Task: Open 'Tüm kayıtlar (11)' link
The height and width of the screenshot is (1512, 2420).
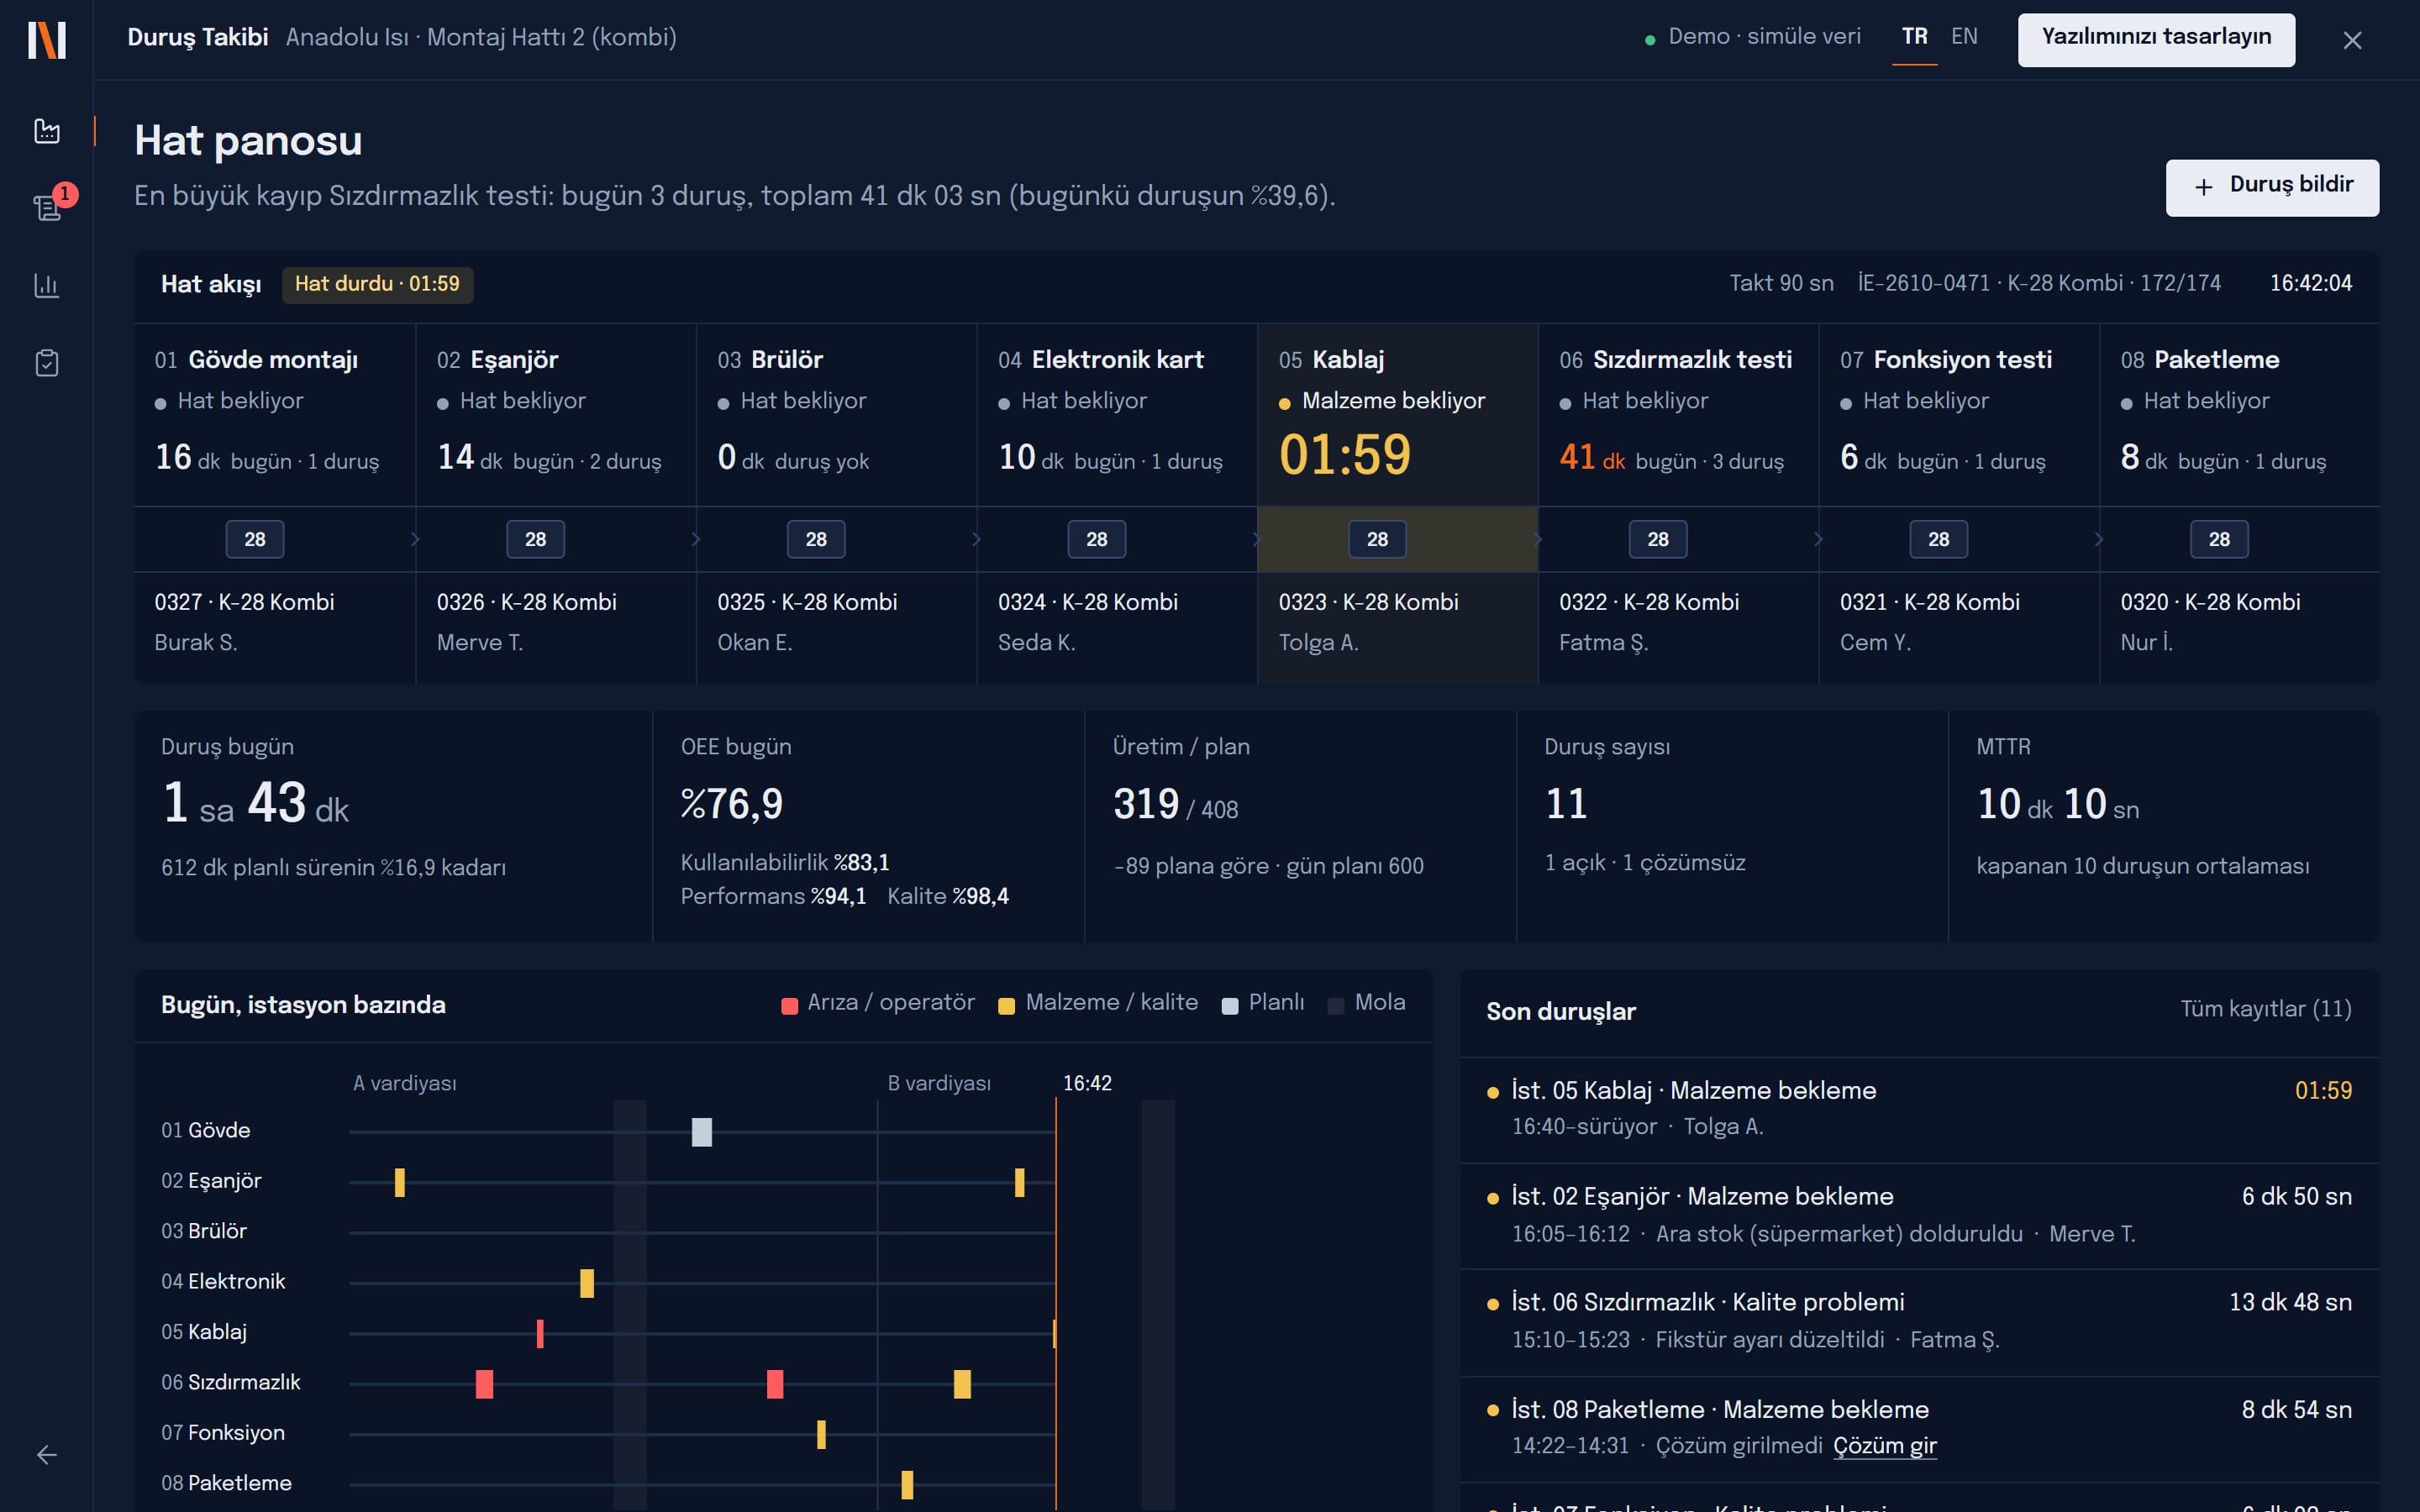Action: pyautogui.click(x=2265, y=1009)
